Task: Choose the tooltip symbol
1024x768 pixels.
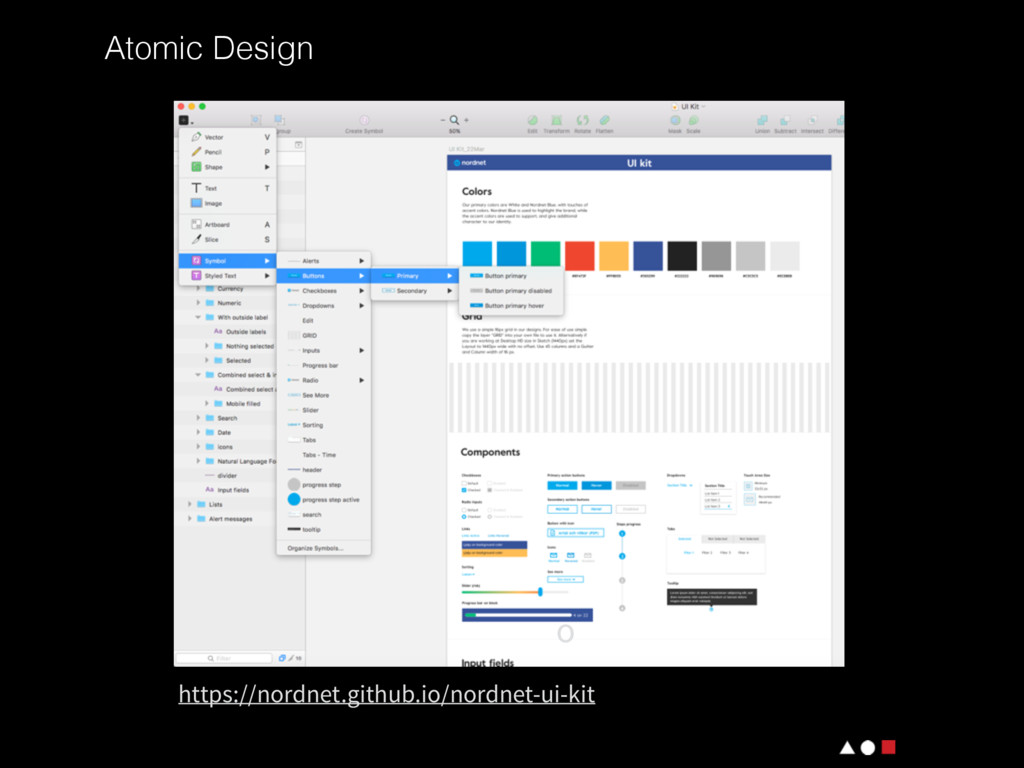Action: click(324, 530)
